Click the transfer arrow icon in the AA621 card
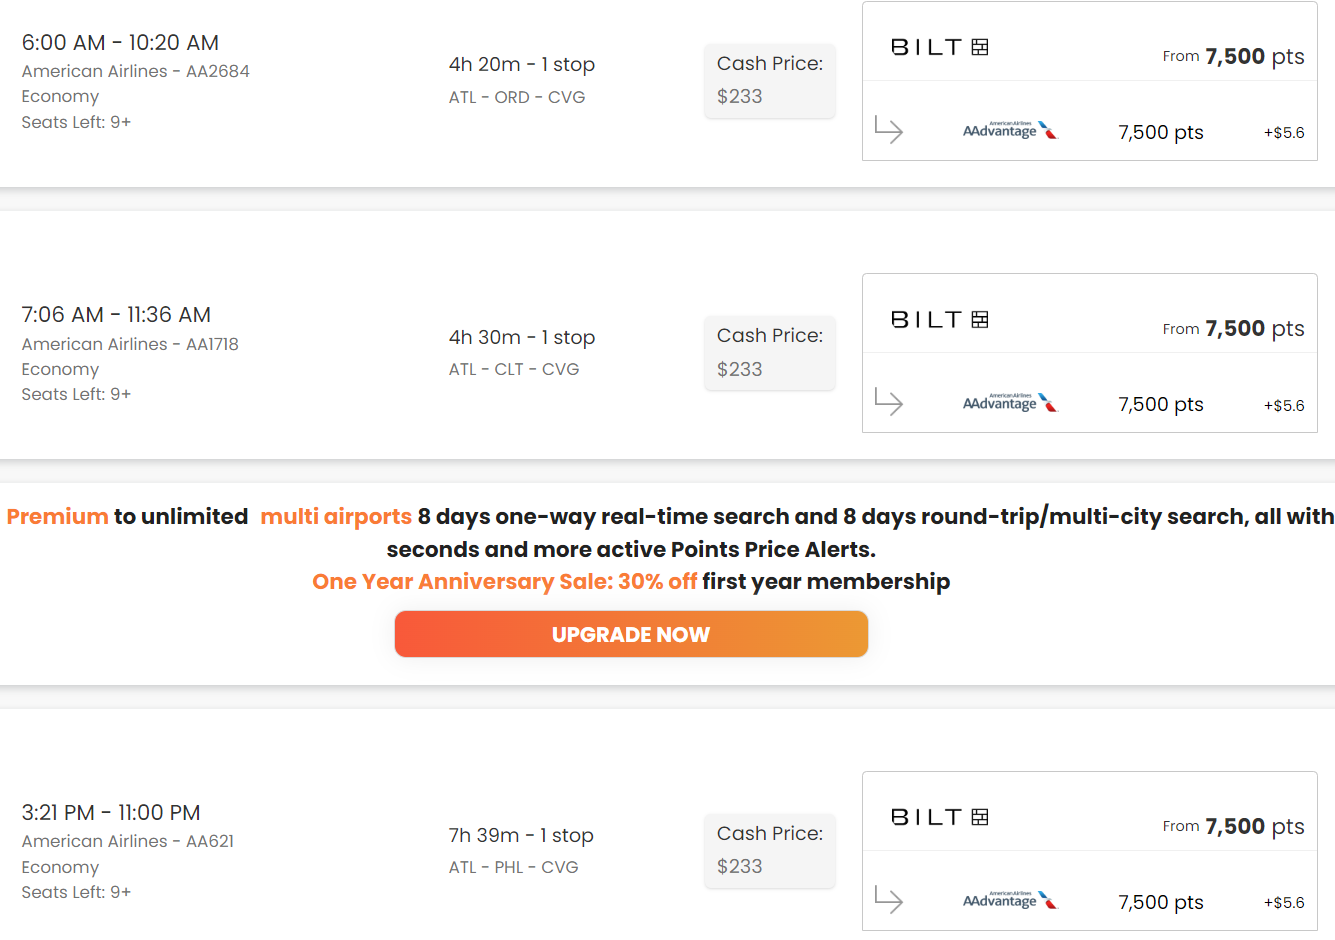Screen dimensions: 1335x940 click(x=888, y=900)
